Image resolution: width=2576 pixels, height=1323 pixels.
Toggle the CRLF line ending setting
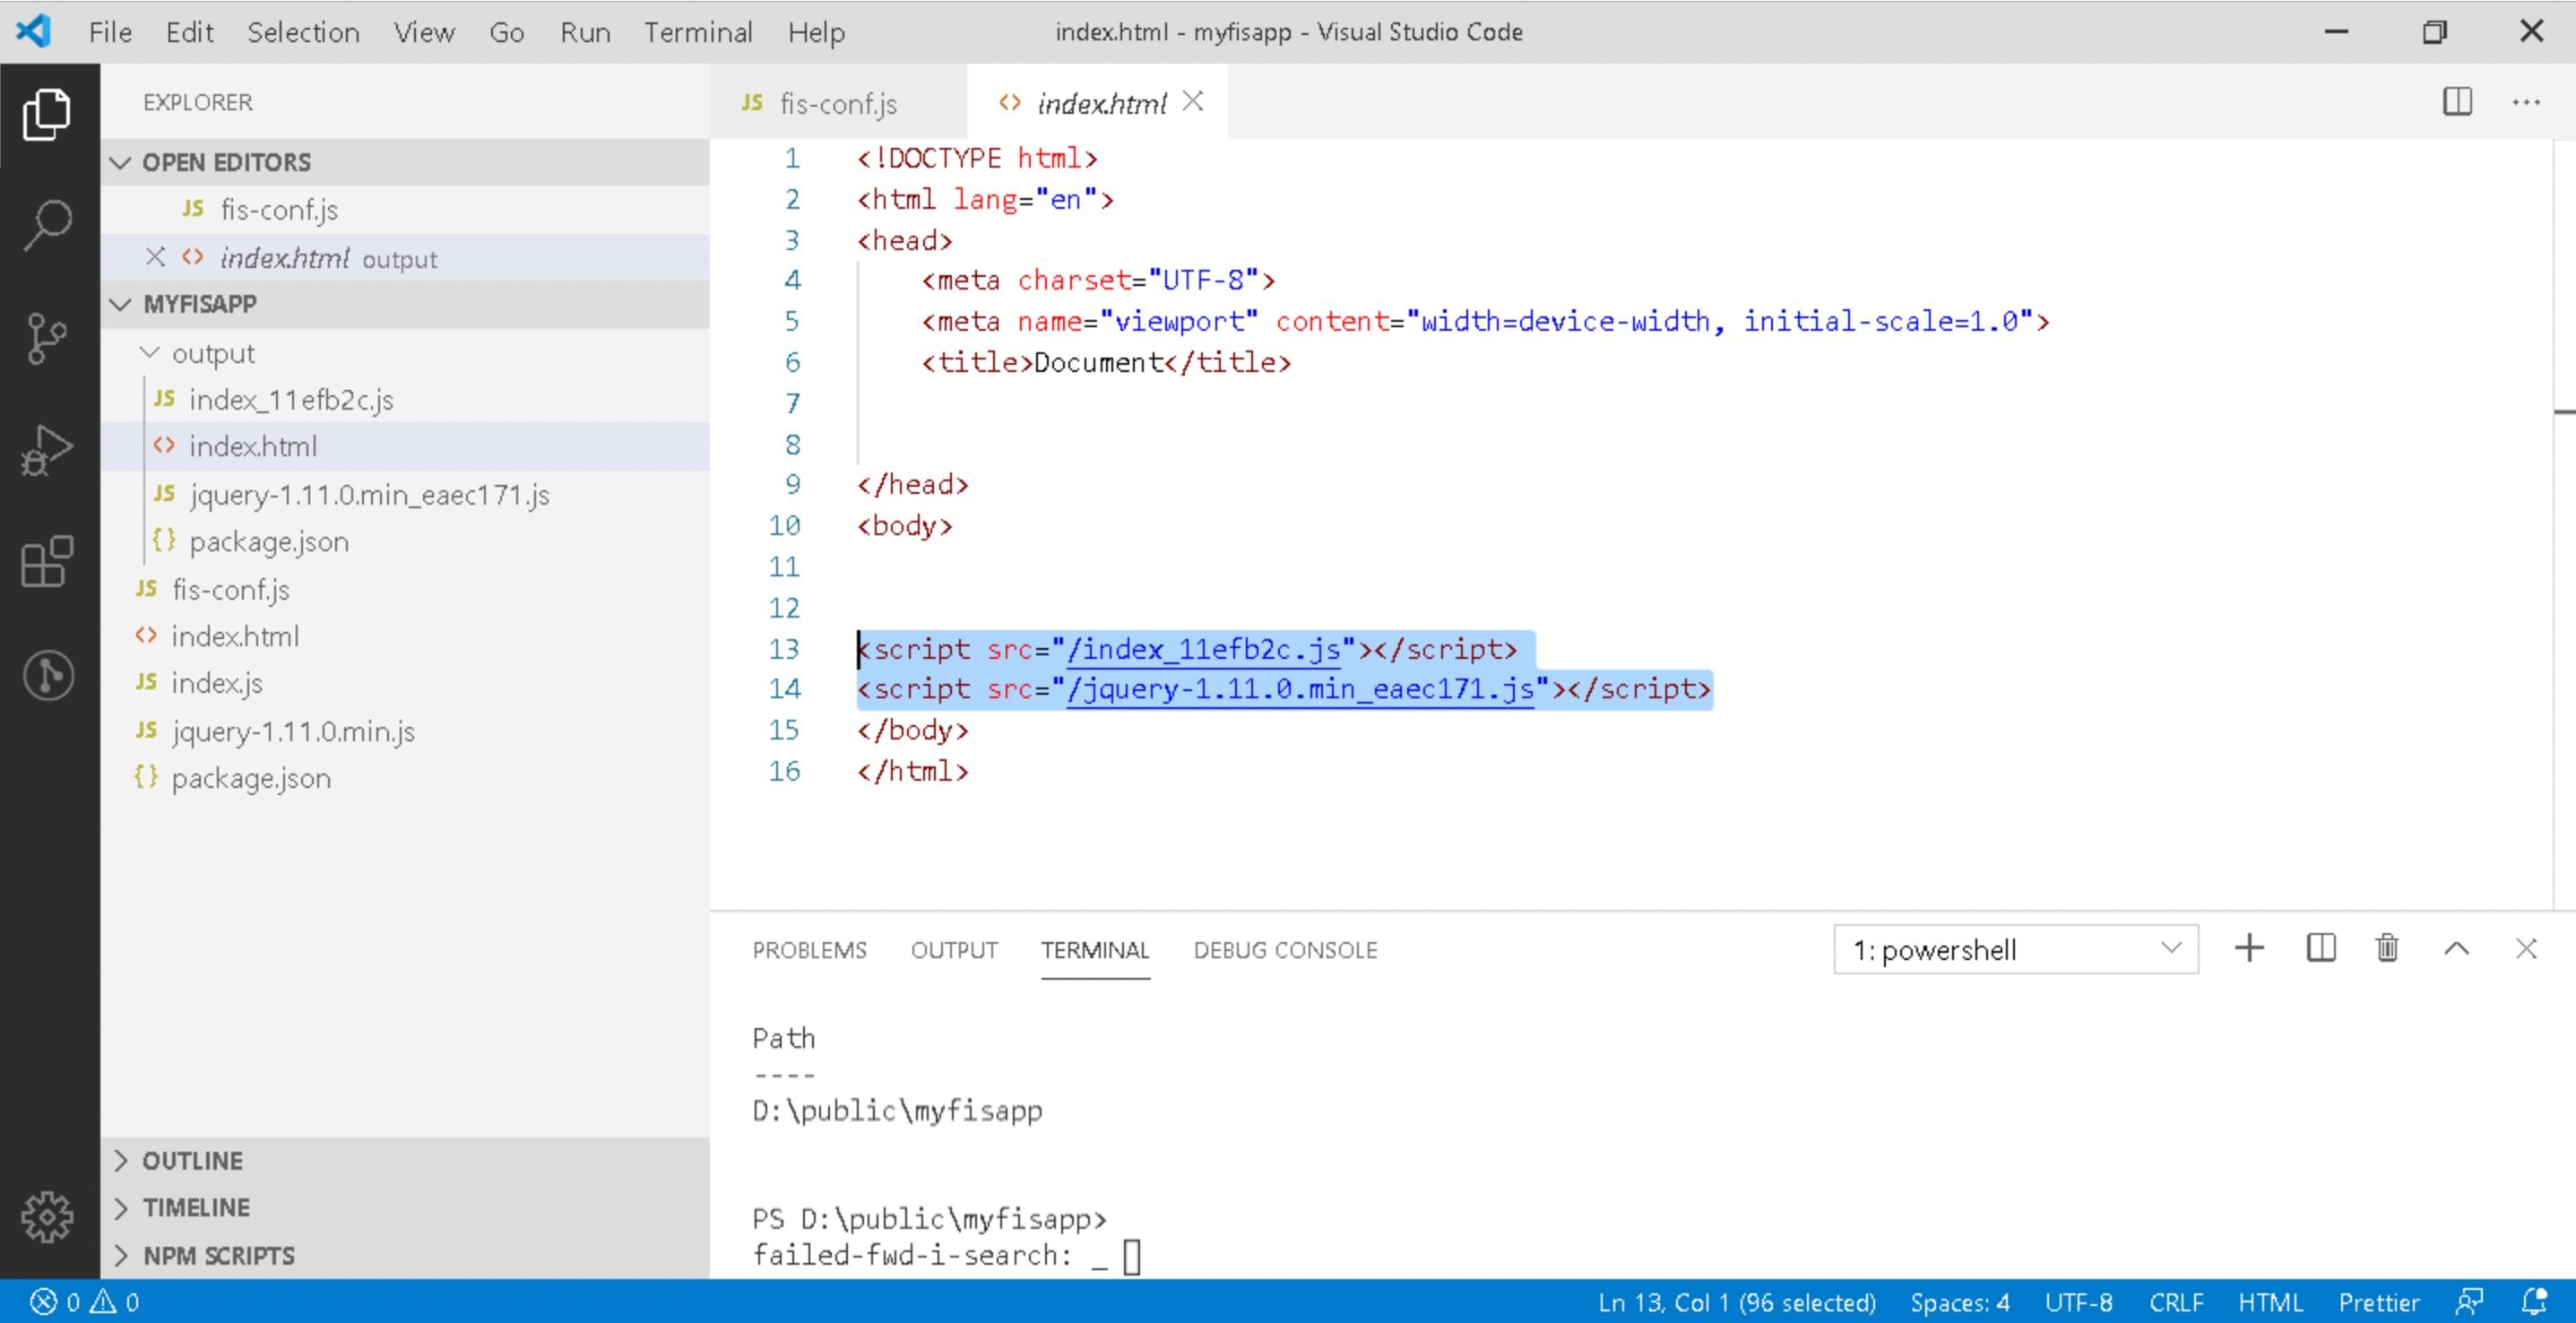point(2175,1302)
